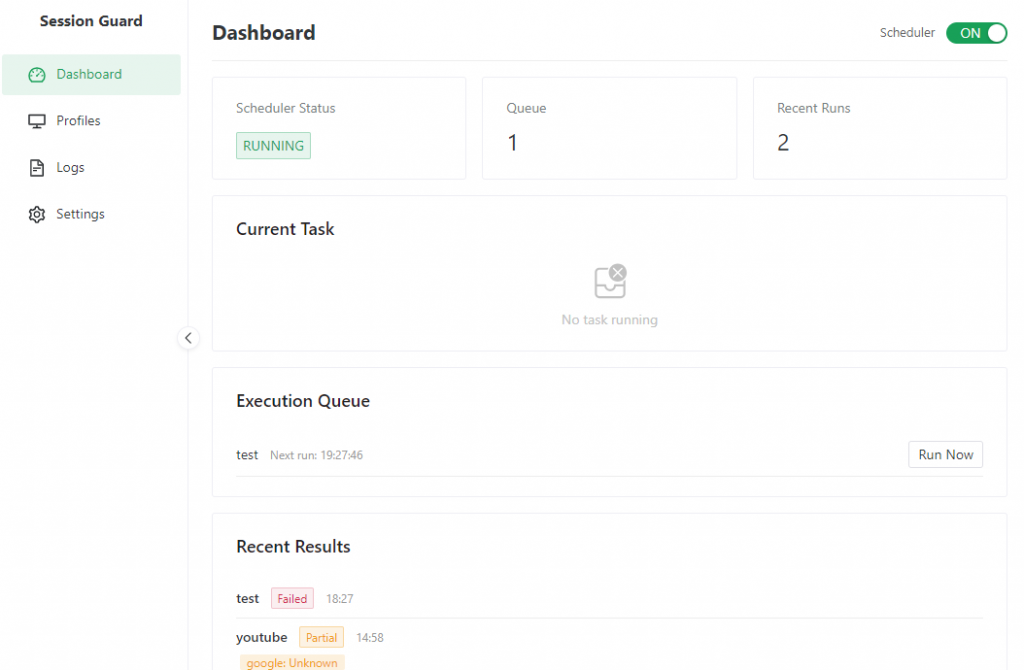Click the google: Unknown tag
This screenshot has height=670, width=1024.
[291, 662]
